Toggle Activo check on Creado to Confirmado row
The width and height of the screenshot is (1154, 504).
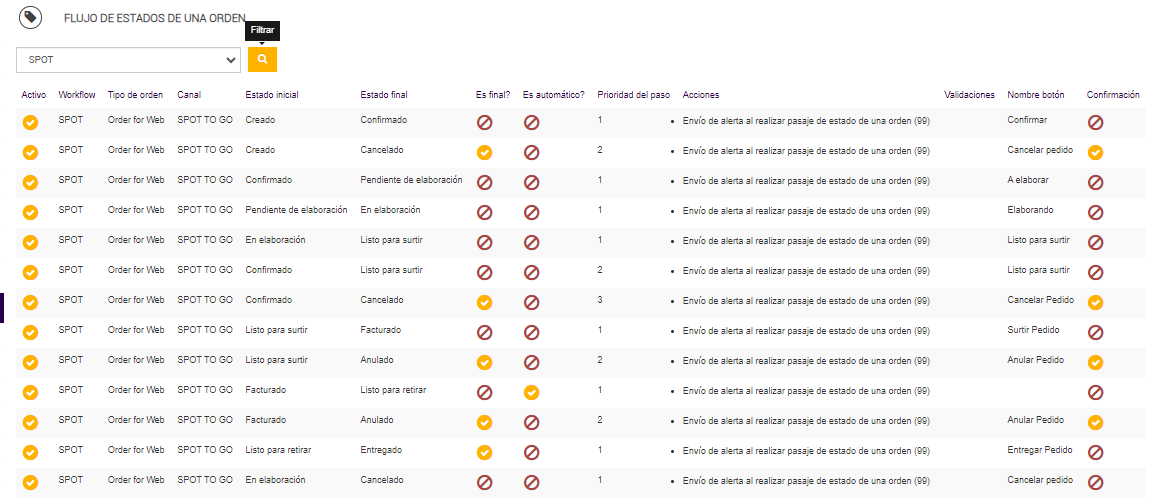(x=31, y=123)
